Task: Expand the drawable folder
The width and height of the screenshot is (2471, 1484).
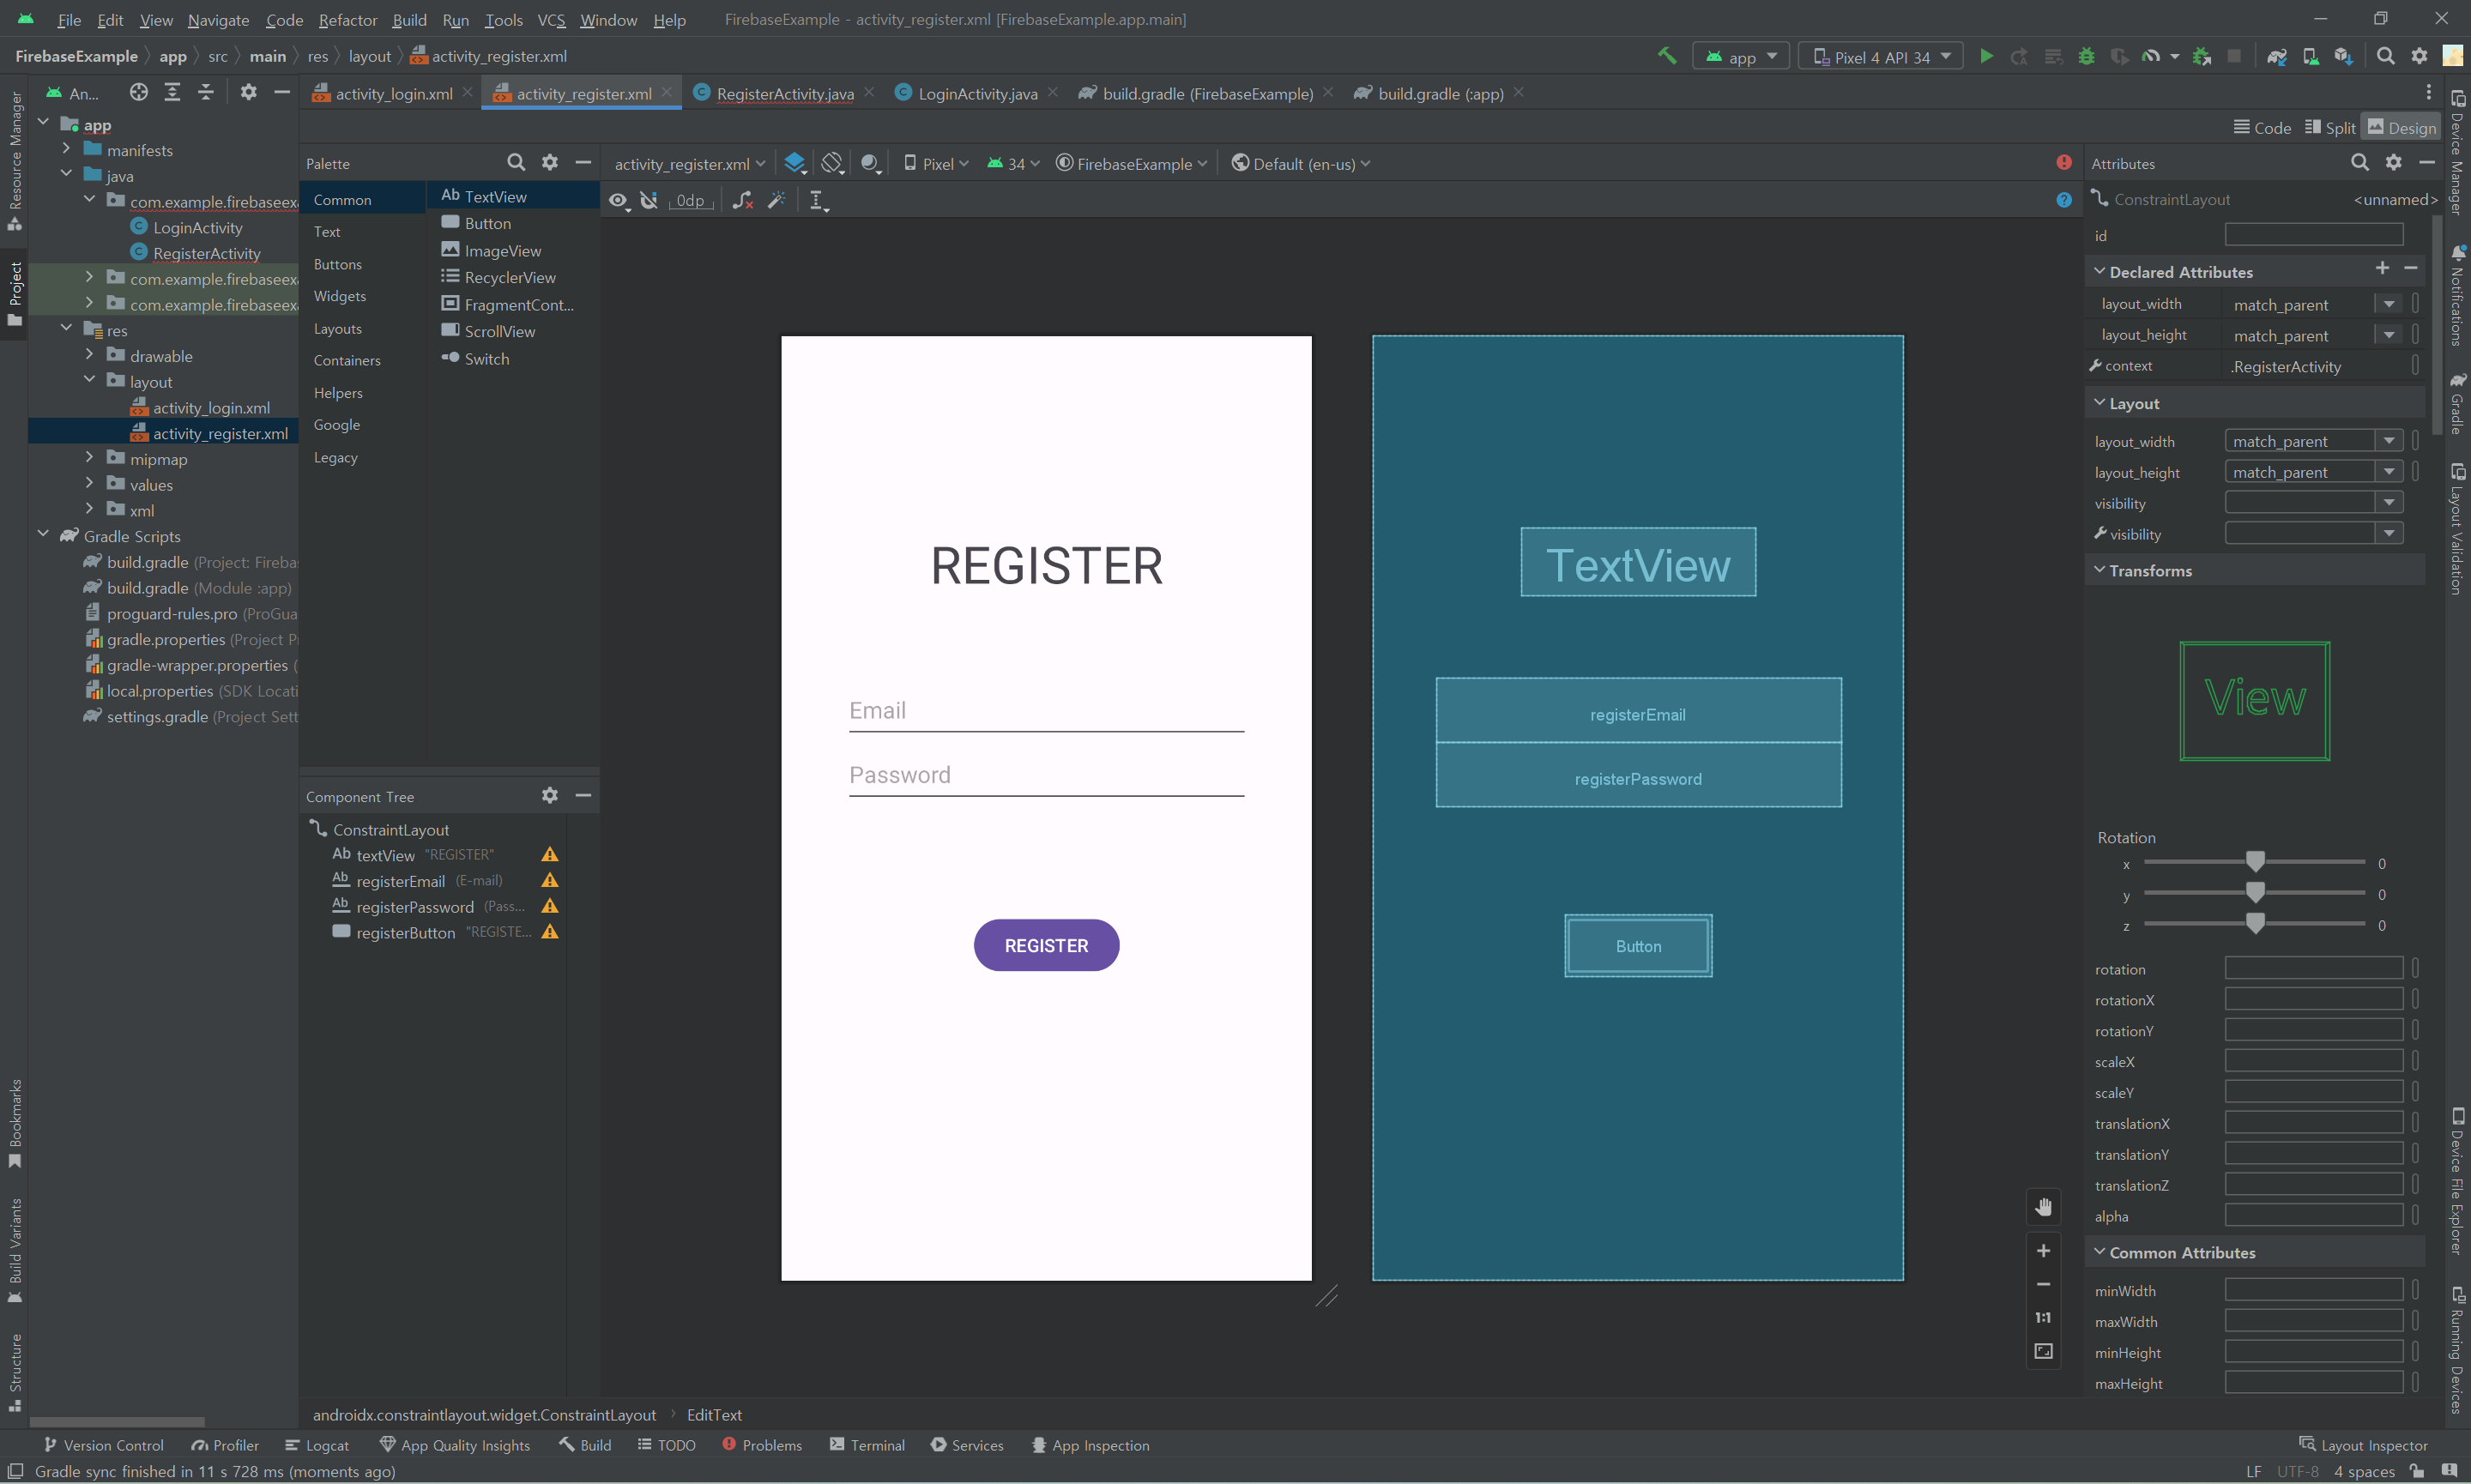Action: [x=89, y=355]
